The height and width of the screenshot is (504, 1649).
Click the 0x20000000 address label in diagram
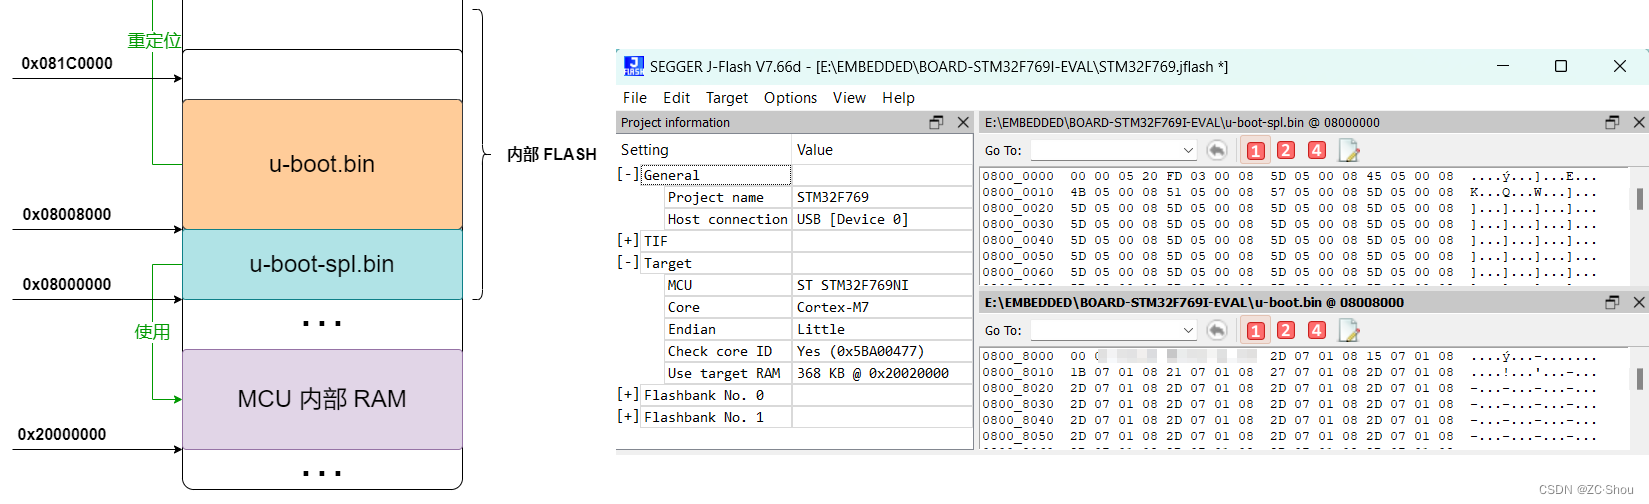62,434
